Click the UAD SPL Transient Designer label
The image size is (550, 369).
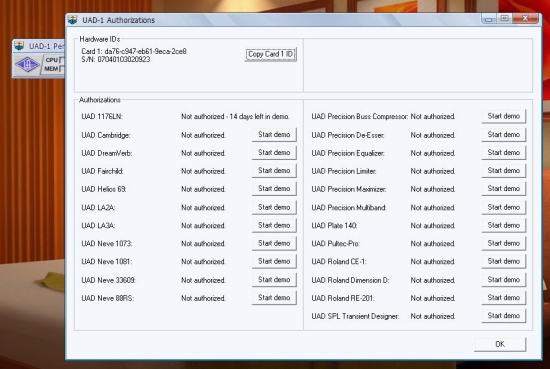[x=355, y=316]
